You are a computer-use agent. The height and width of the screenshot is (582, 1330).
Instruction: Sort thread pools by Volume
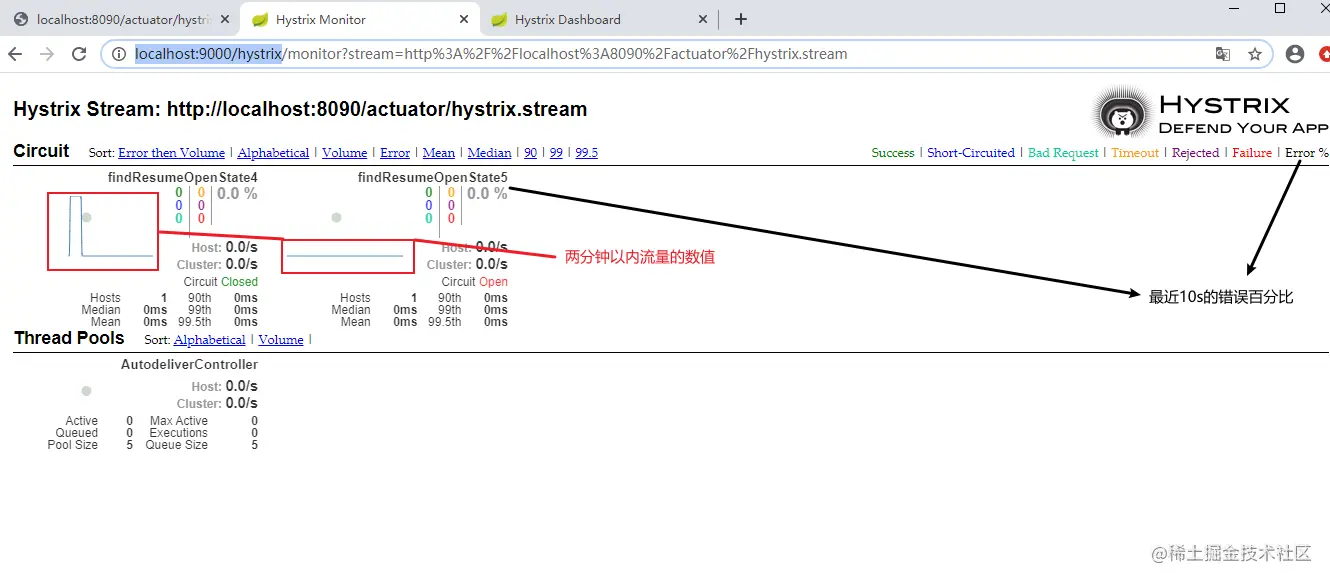coord(281,340)
